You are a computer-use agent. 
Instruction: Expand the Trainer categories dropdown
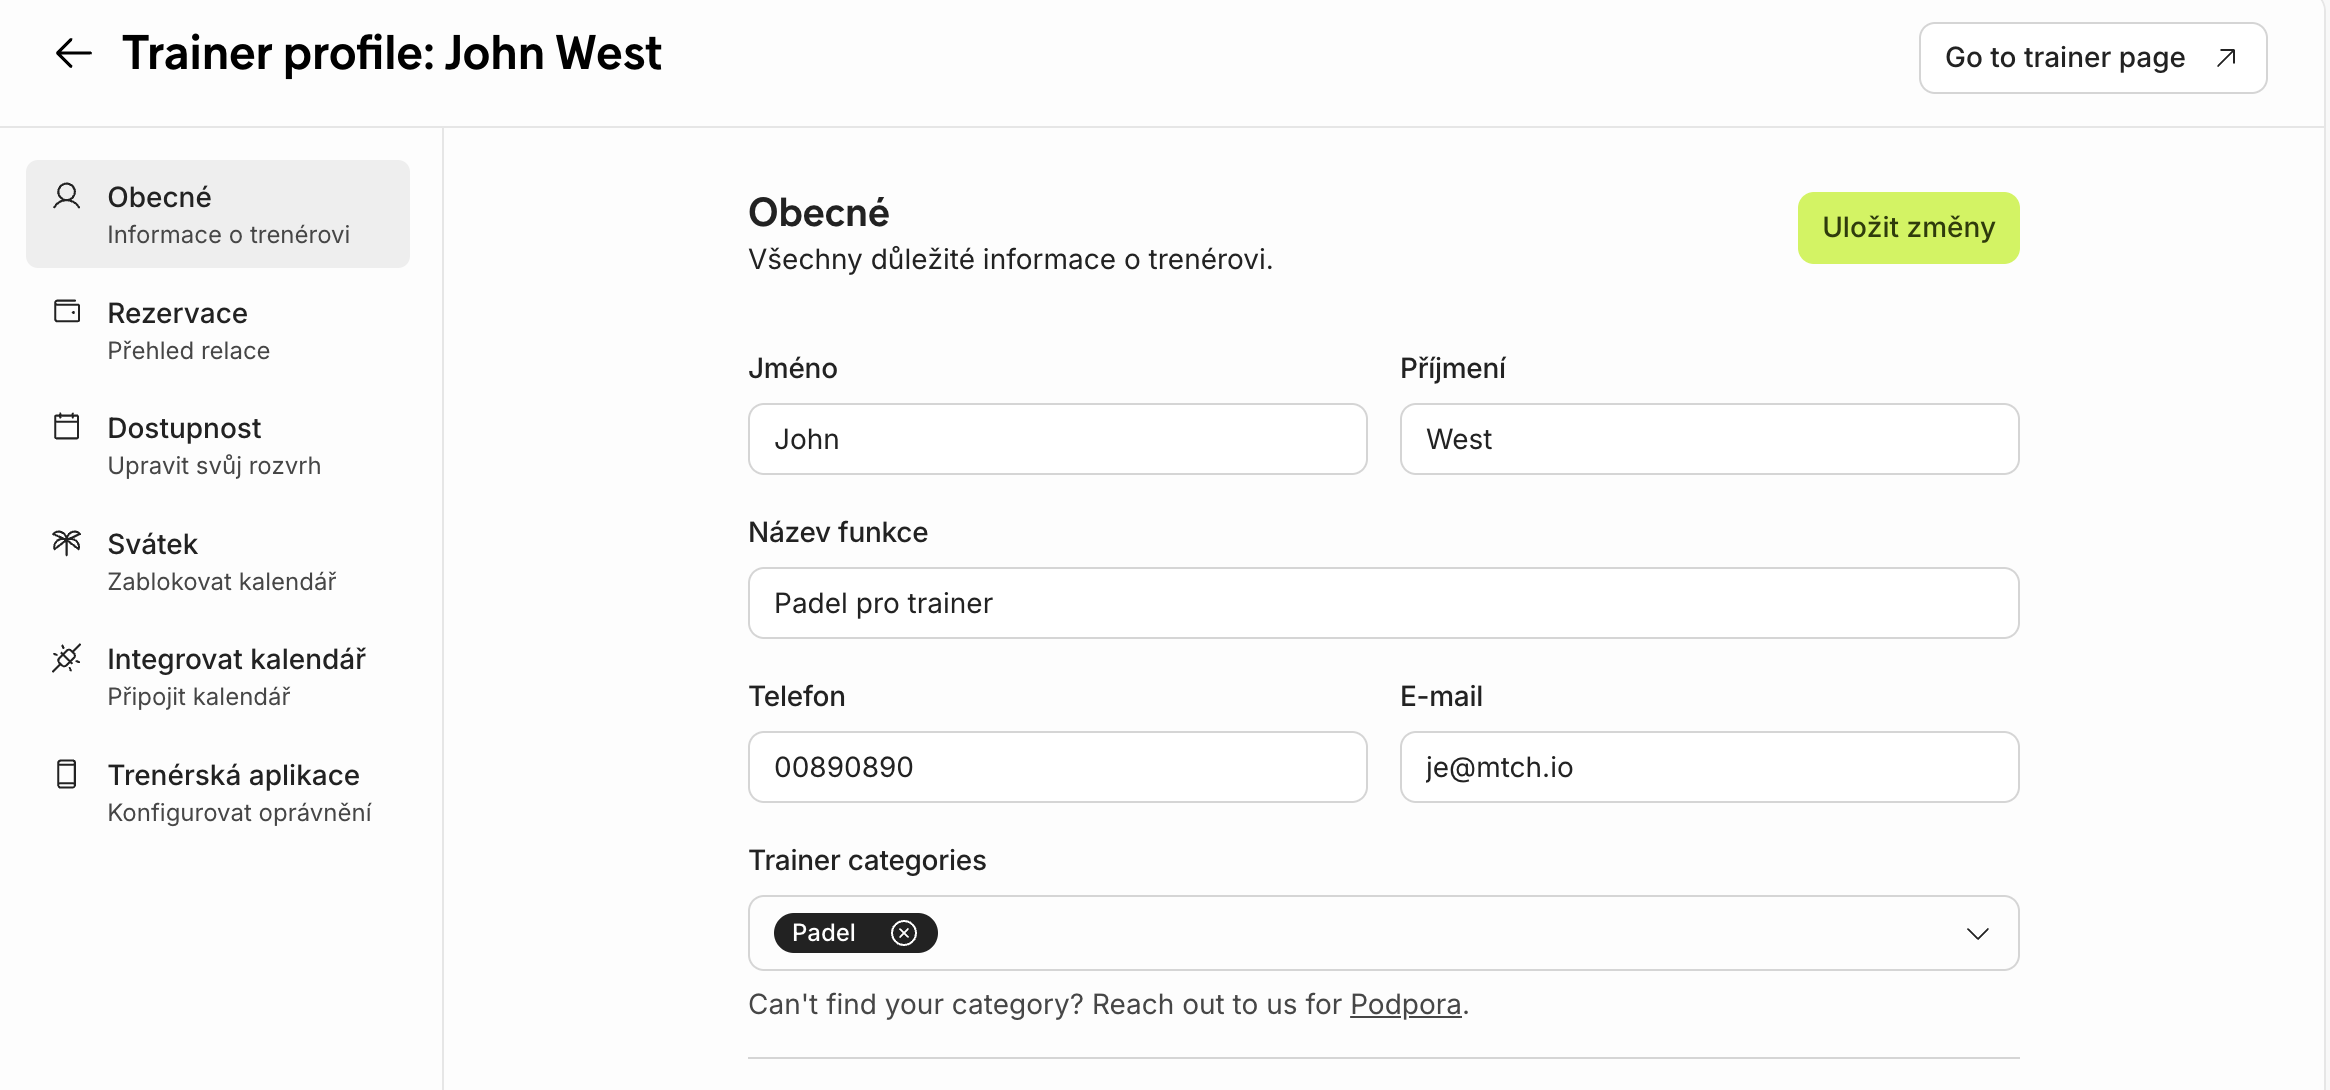point(1977,934)
